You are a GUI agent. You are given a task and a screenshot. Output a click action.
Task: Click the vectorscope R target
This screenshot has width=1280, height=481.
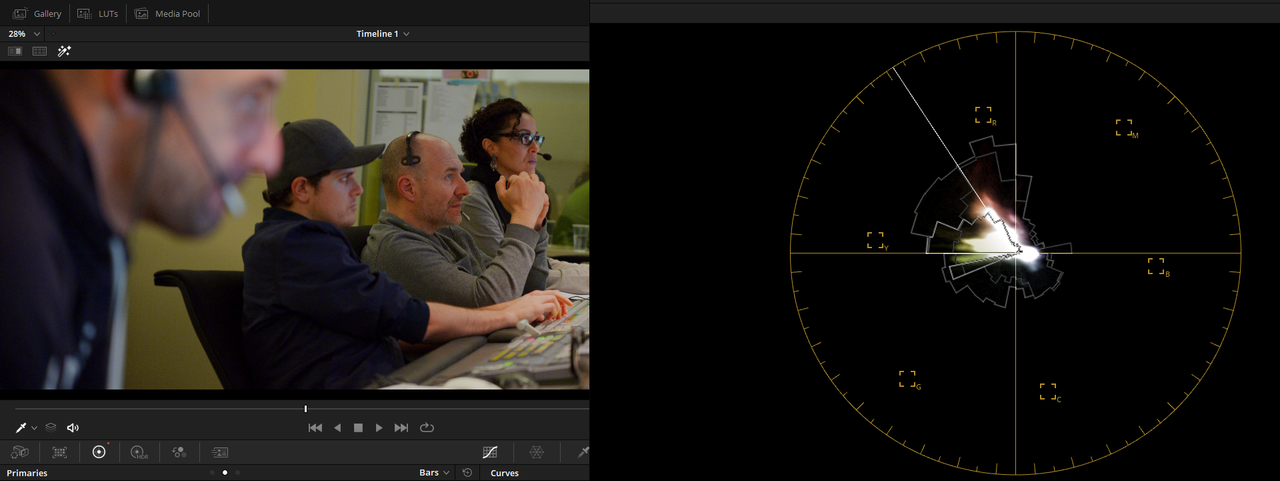click(x=984, y=115)
